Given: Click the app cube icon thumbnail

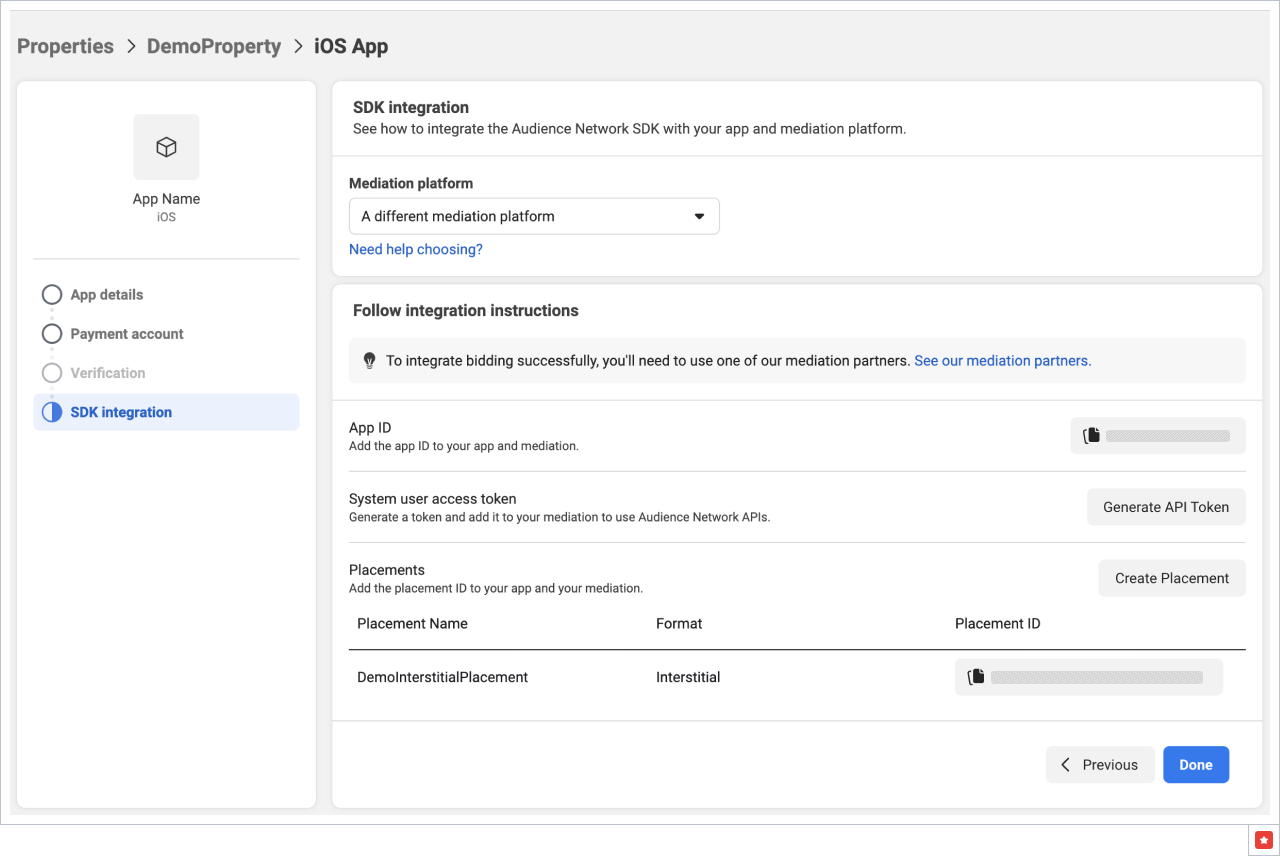Looking at the screenshot, I should (x=166, y=147).
